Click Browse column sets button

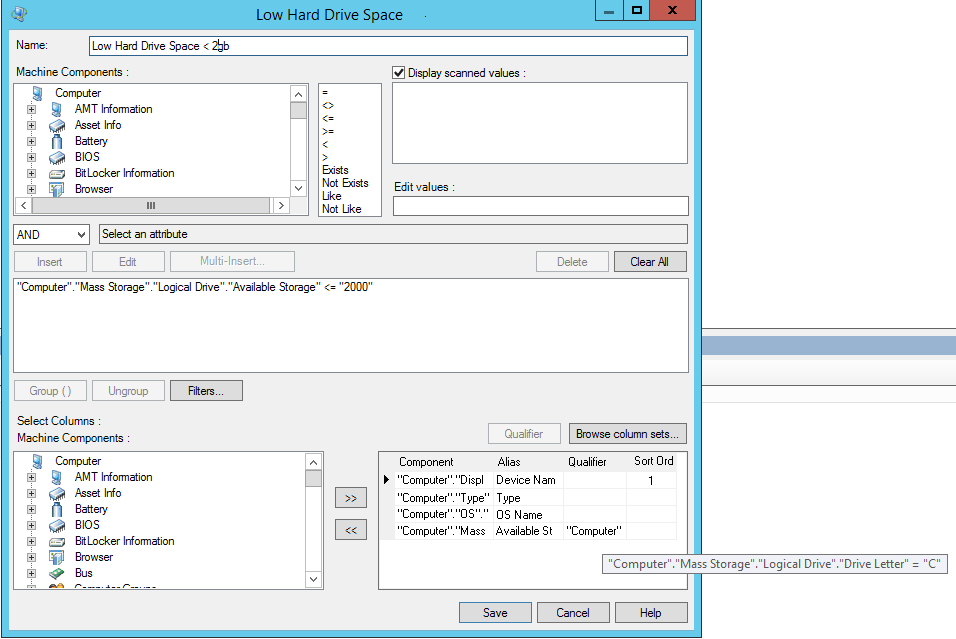pos(628,434)
